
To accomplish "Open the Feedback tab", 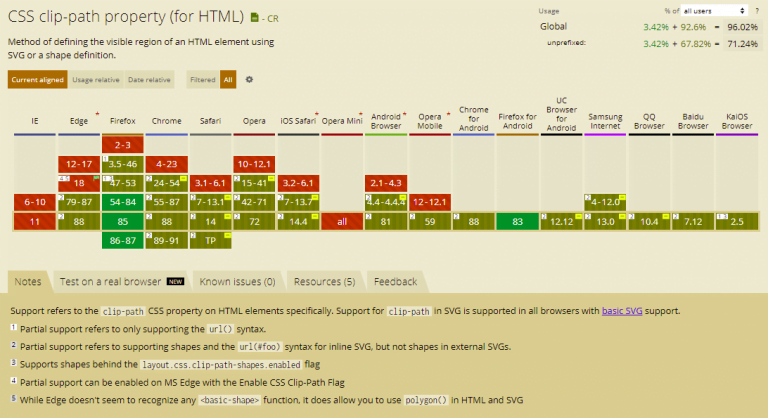I will pyautogui.click(x=395, y=282).
